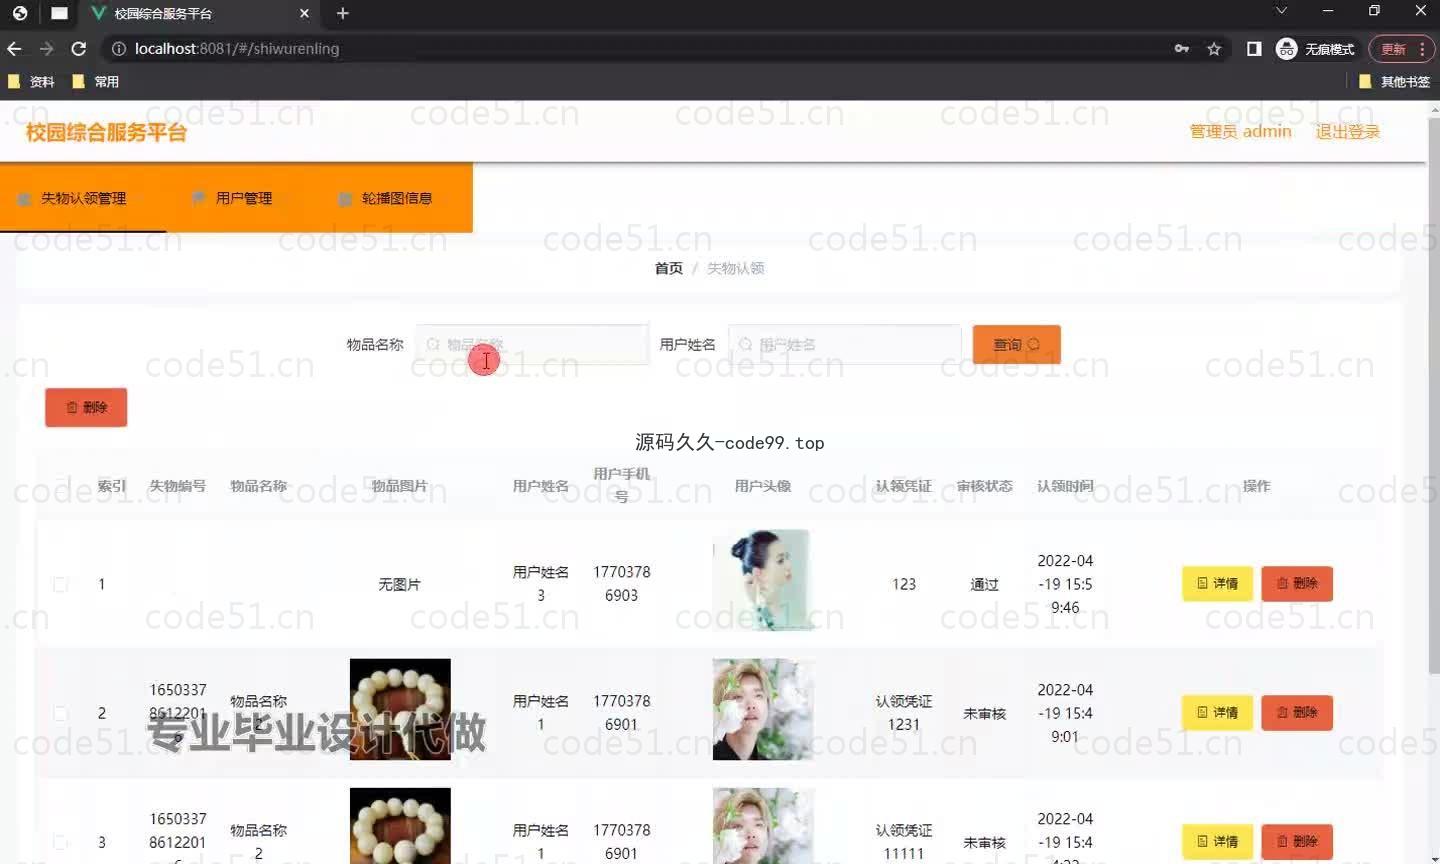Delete row 1 with its 删除 button
This screenshot has height=864, width=1440.
pos(1297,583)
